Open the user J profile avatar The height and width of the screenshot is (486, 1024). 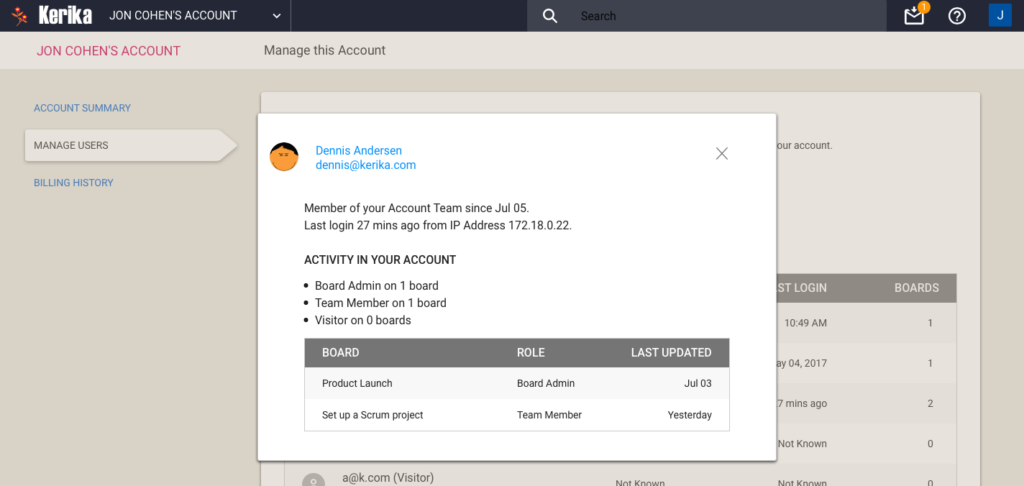coord(1000,15)
